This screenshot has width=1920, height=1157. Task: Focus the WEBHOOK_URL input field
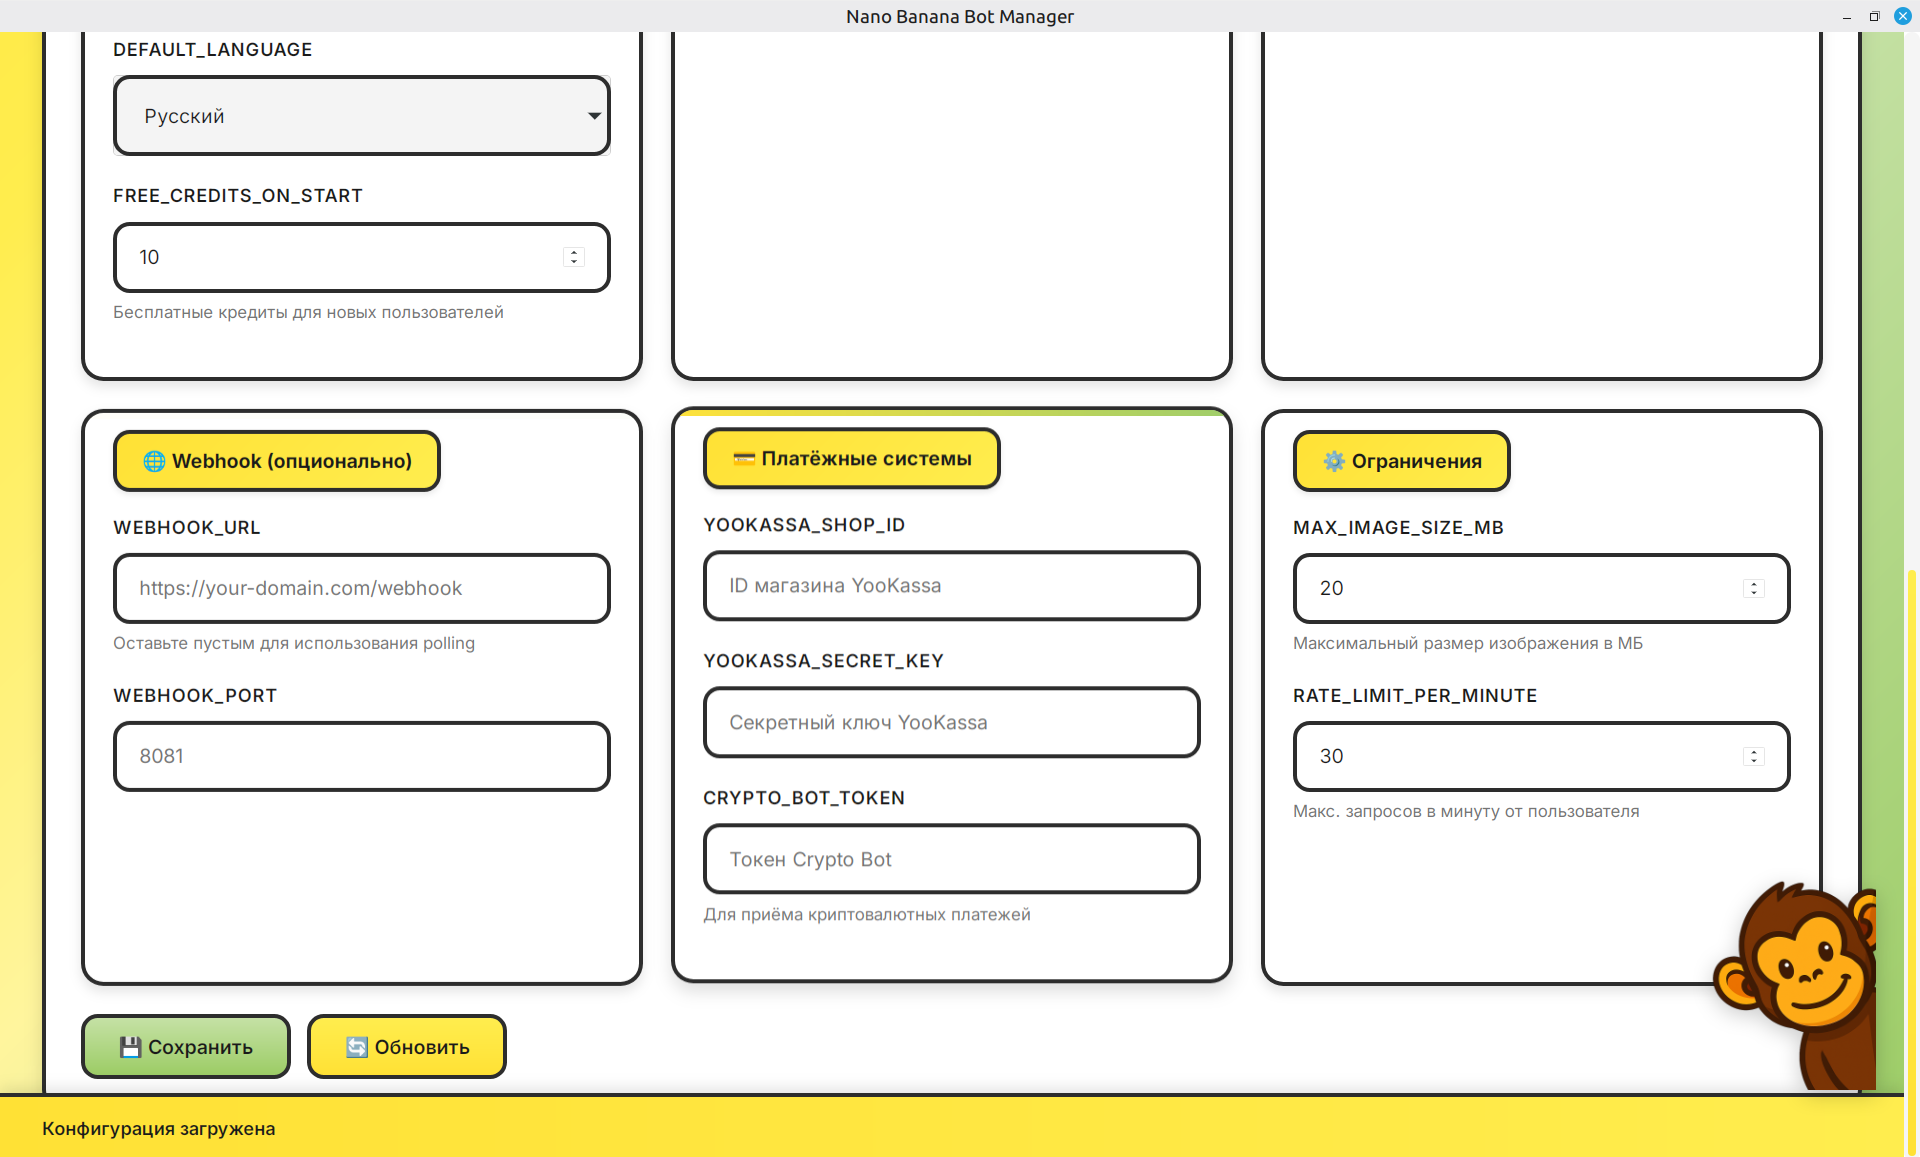(x=362, y=588)
